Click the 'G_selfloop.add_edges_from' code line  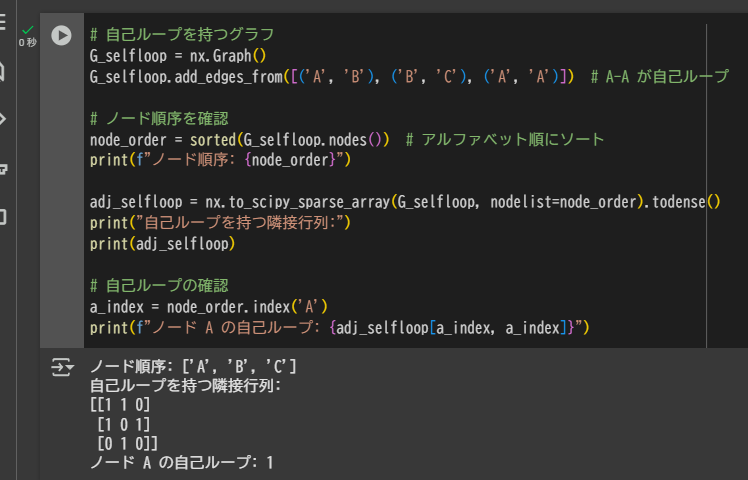click(332, 76)
